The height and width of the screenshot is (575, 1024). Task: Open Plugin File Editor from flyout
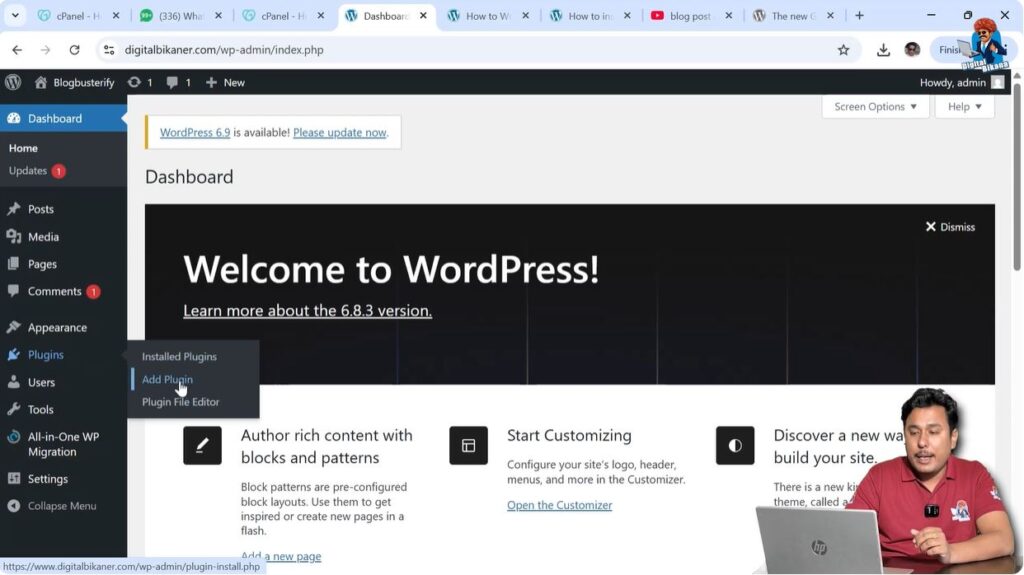(x=181, y=402)
